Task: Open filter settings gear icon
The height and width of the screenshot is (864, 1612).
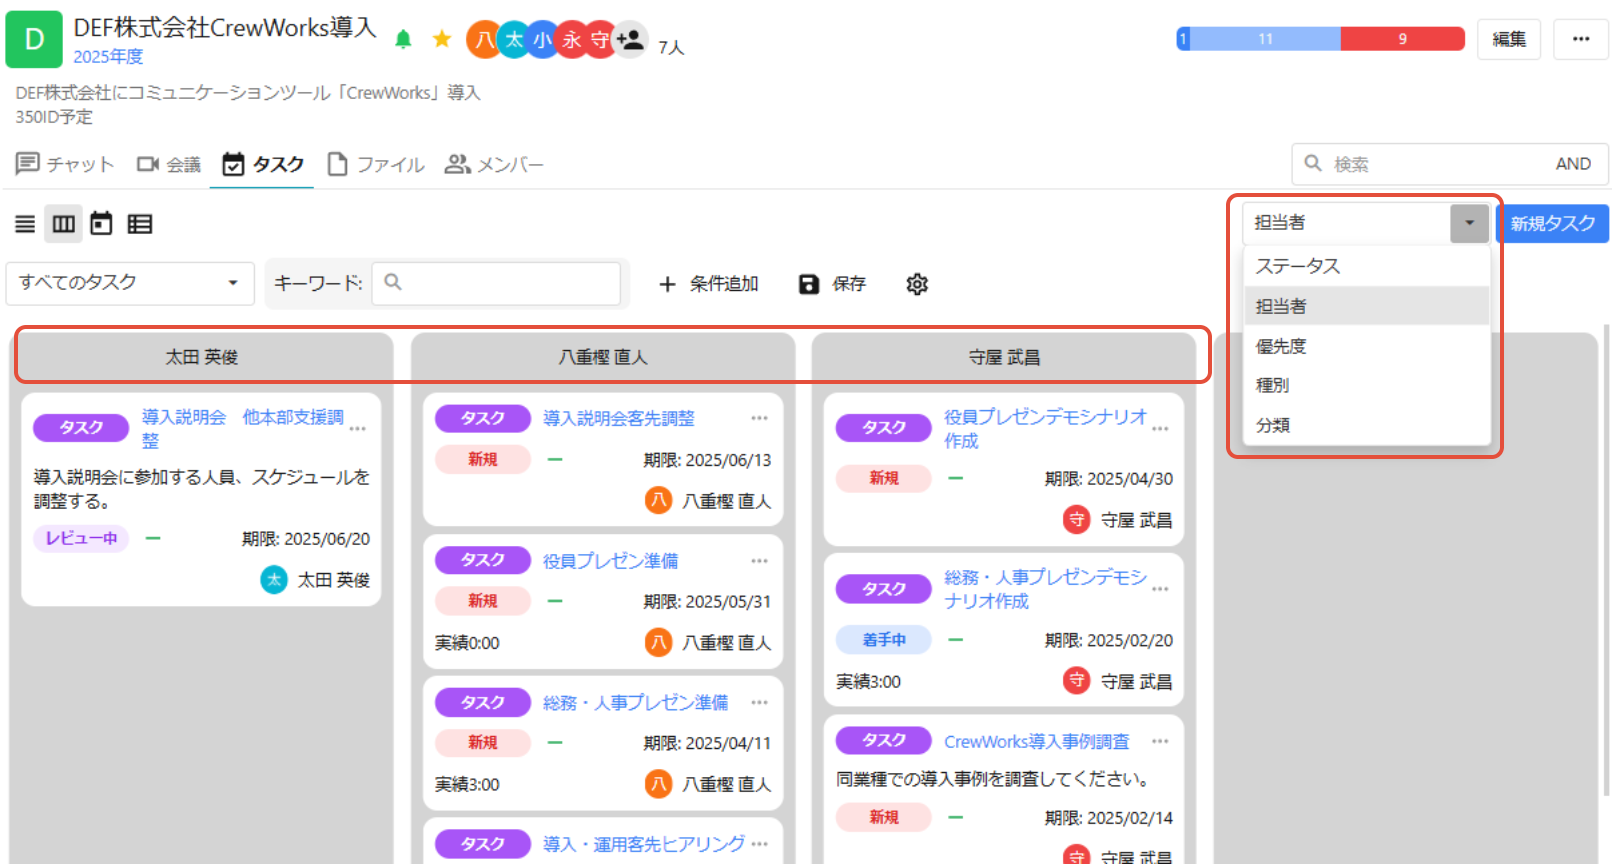Action: pos(917,284)
